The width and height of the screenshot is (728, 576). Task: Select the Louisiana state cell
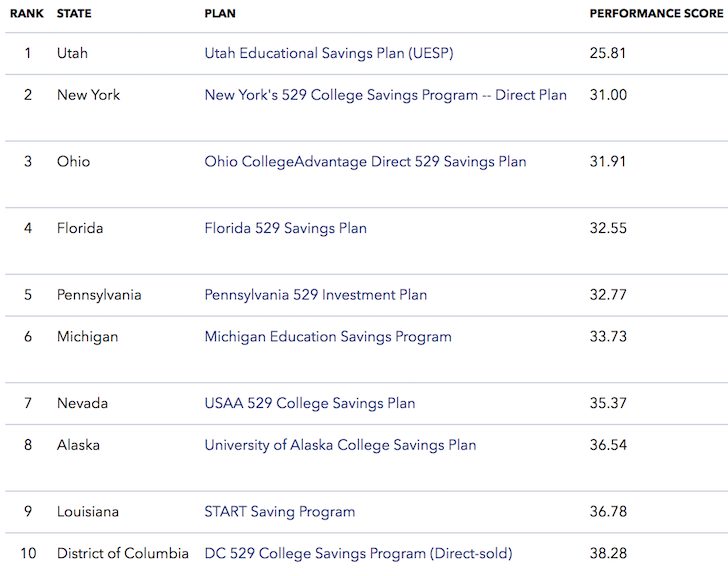(88, 512)
